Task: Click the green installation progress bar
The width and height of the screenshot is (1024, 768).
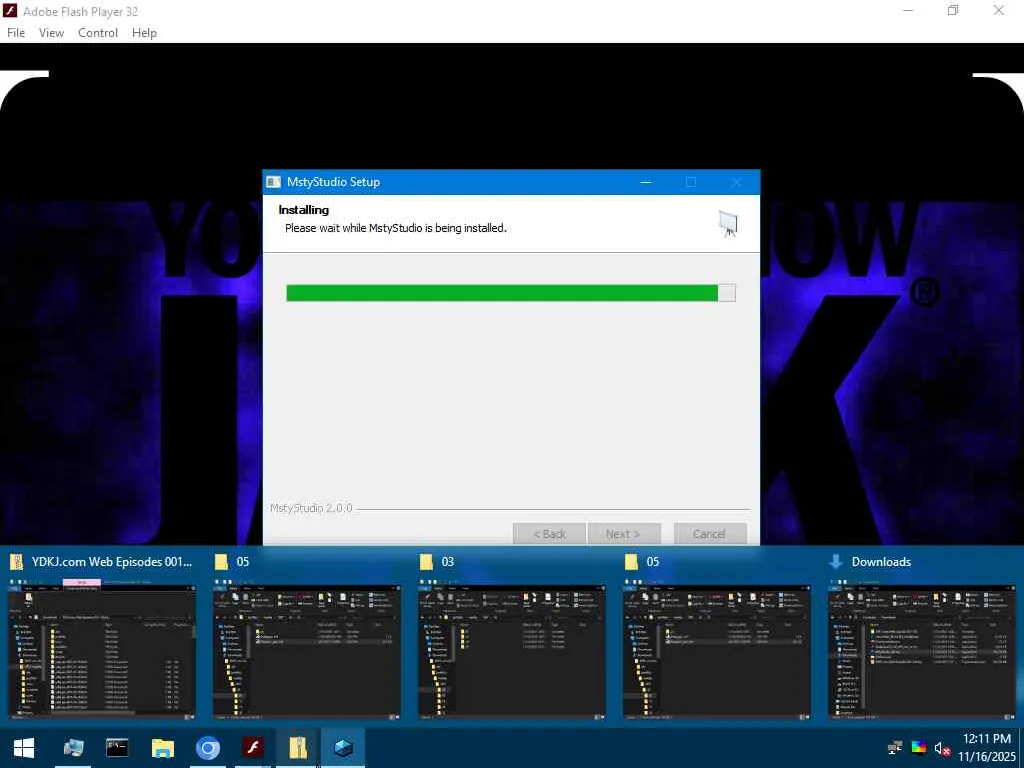Action: [511, 293]
